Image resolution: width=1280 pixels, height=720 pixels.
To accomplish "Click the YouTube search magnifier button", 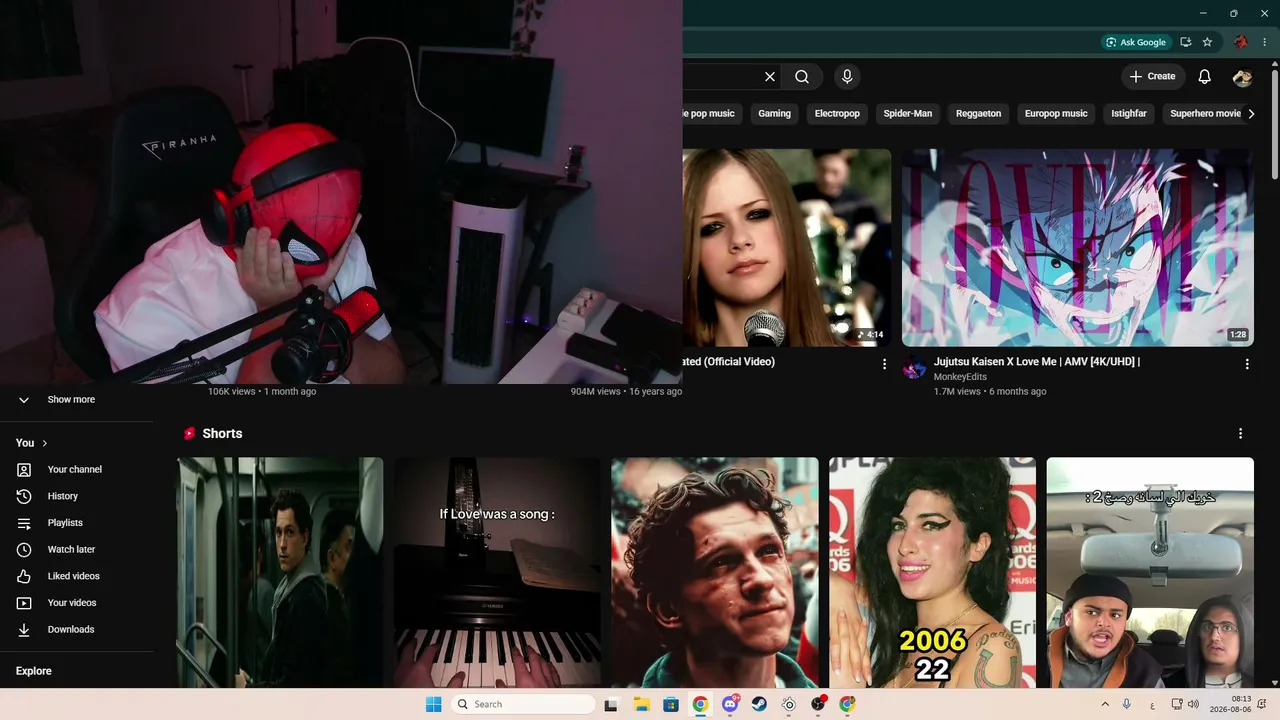I will pyautogui.click(x=802, y=77).
